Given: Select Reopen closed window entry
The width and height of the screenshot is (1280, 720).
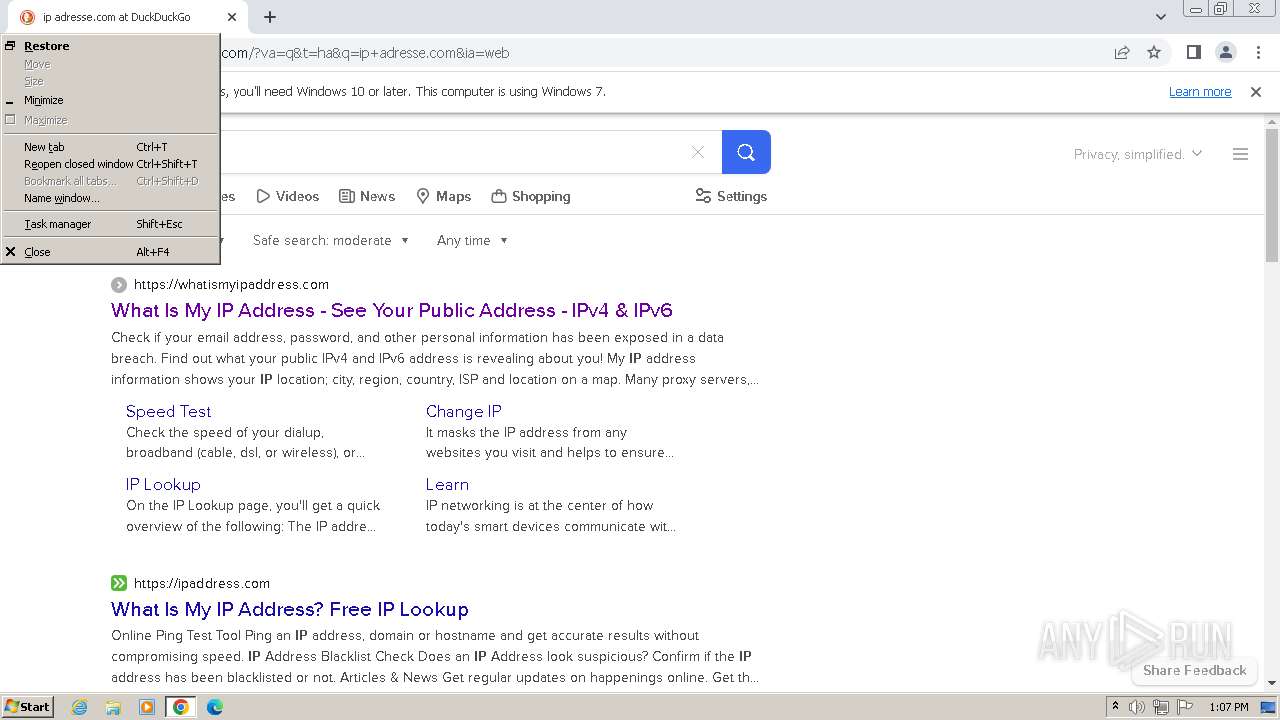Looking at the screenshot, I should [110, 164].
